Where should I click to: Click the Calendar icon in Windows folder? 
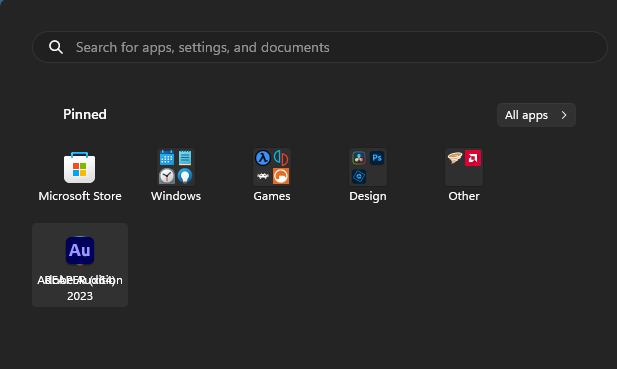click(167, 158)
